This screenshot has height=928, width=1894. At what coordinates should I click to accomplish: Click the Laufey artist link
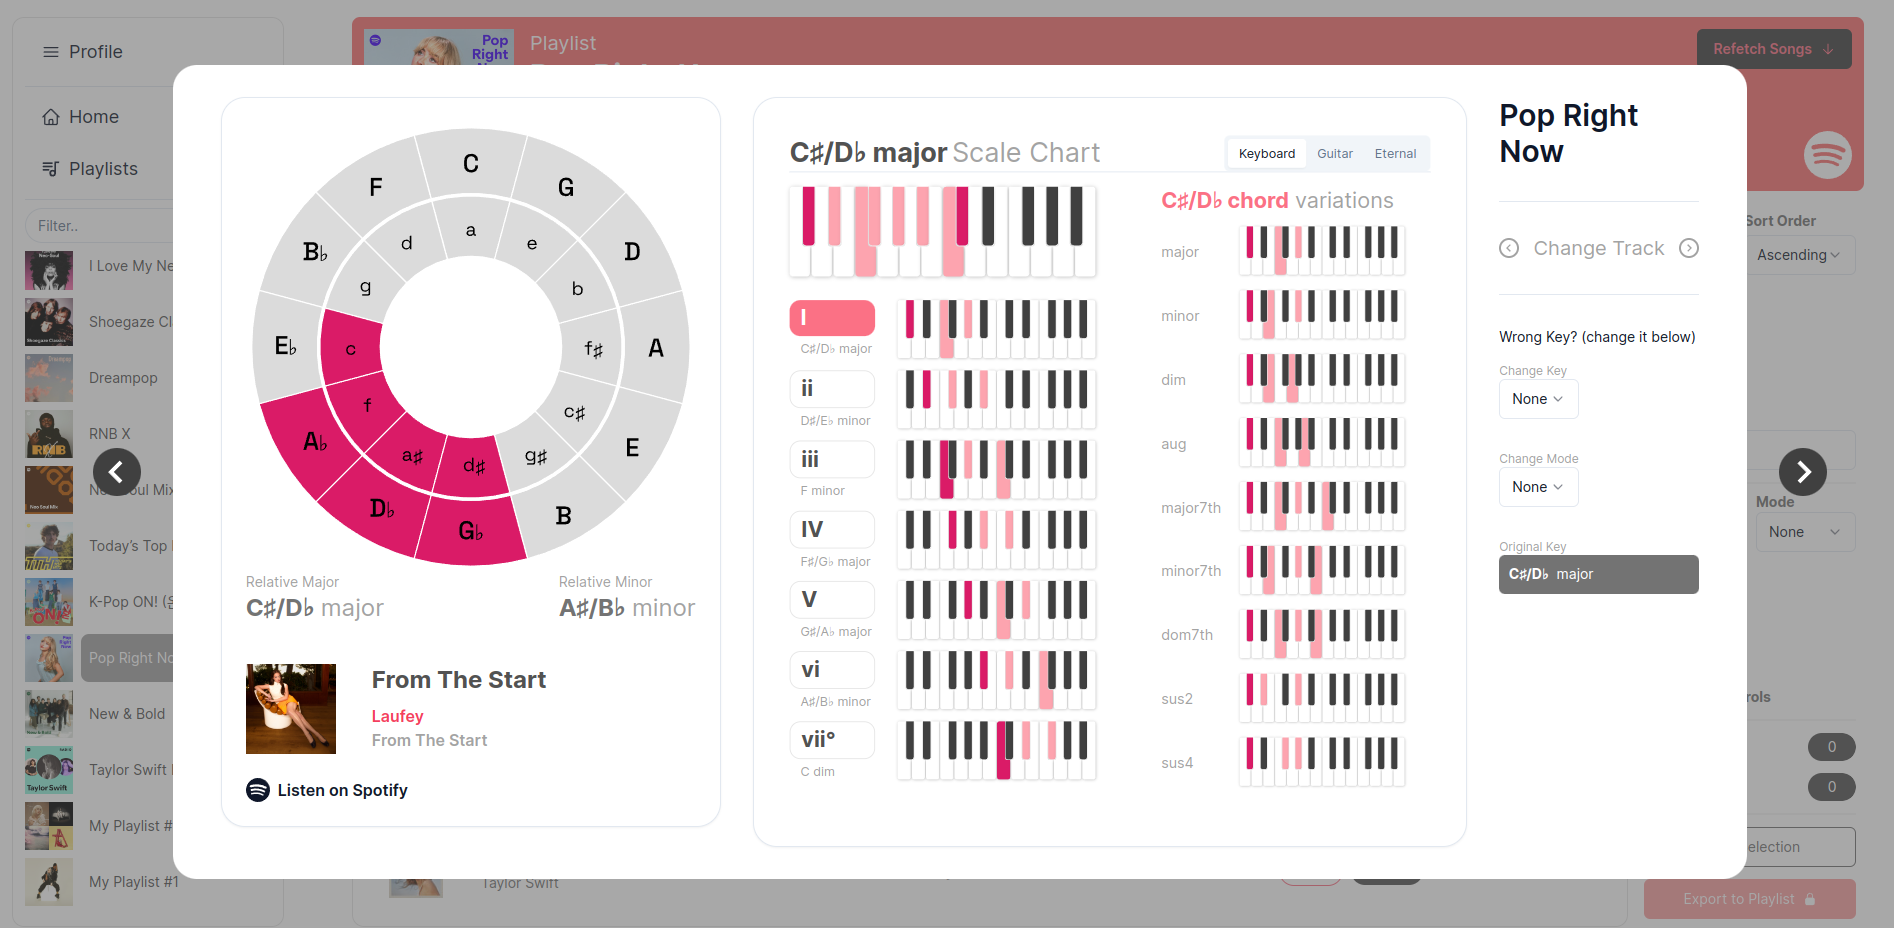[397, 716]
